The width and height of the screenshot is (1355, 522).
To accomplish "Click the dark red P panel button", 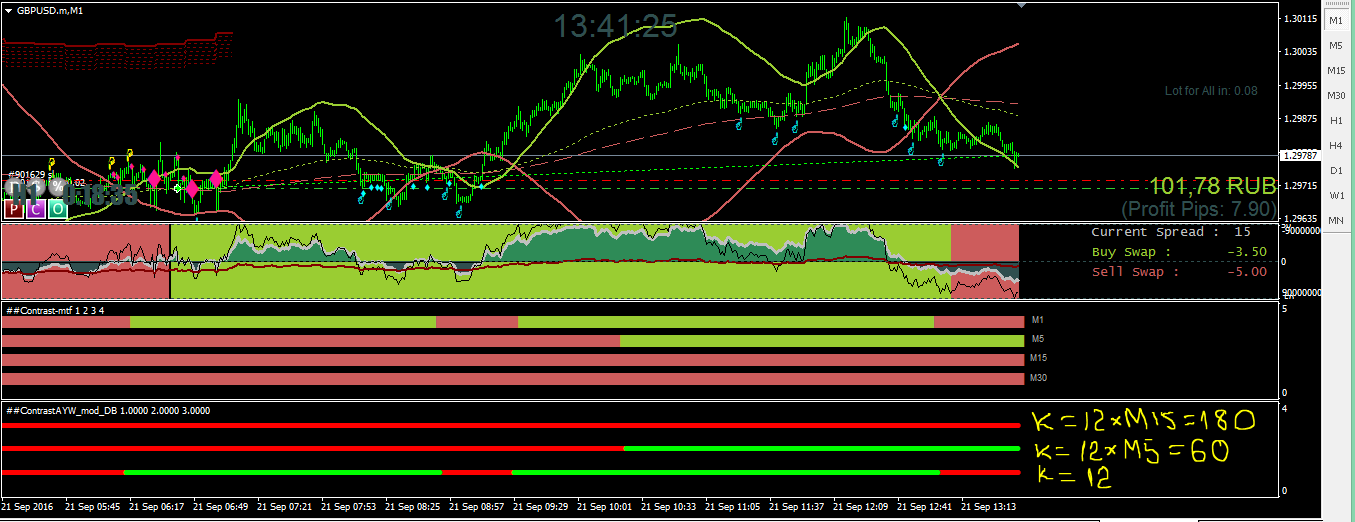I will 14,209.
